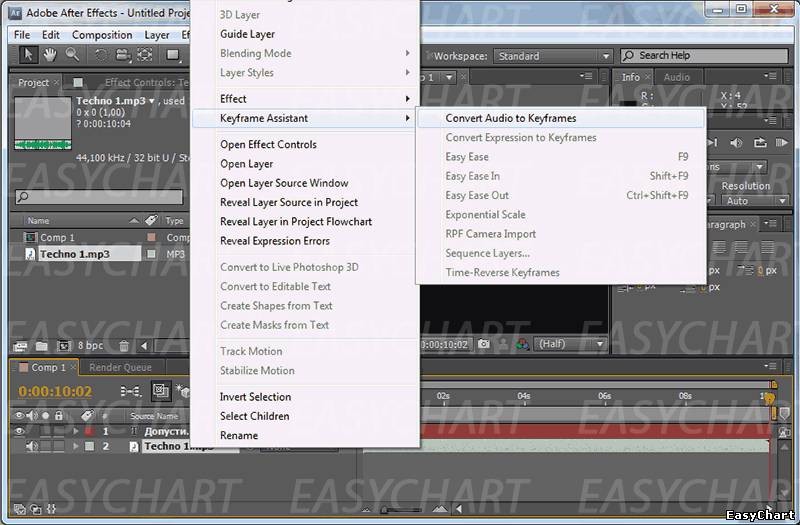The image size is (800, 525).
Task: Select the Hand tool
Action: [49, 55]
